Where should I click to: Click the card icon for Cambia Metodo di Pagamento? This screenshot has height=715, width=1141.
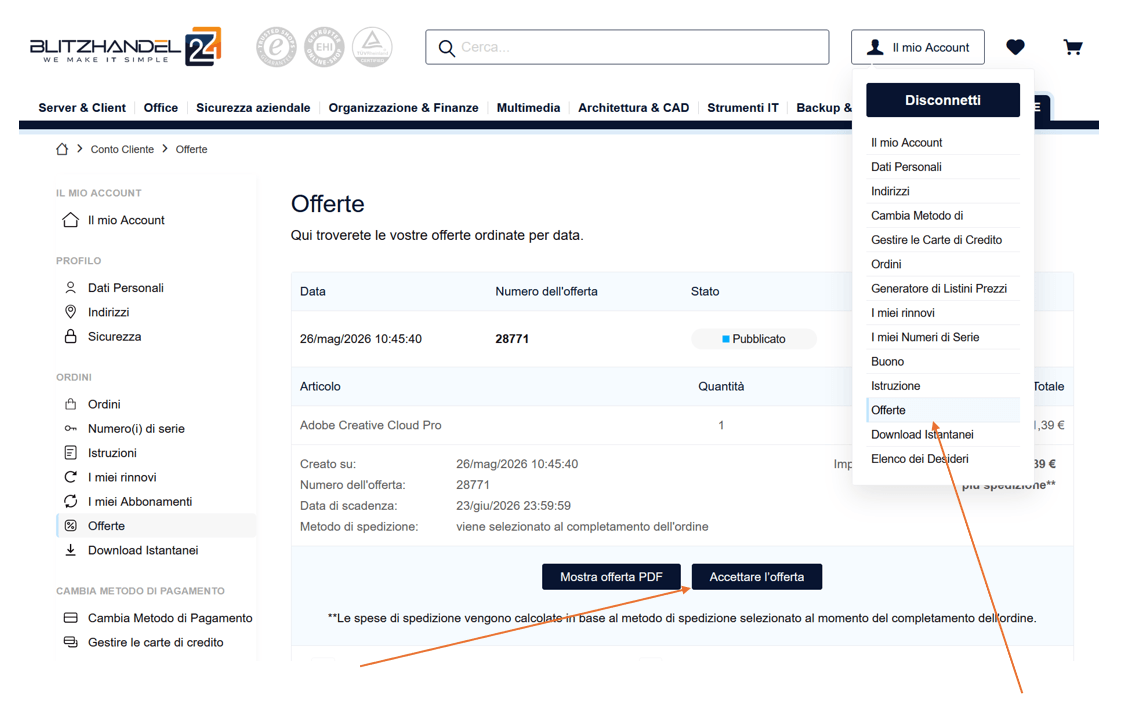[71, 618]
